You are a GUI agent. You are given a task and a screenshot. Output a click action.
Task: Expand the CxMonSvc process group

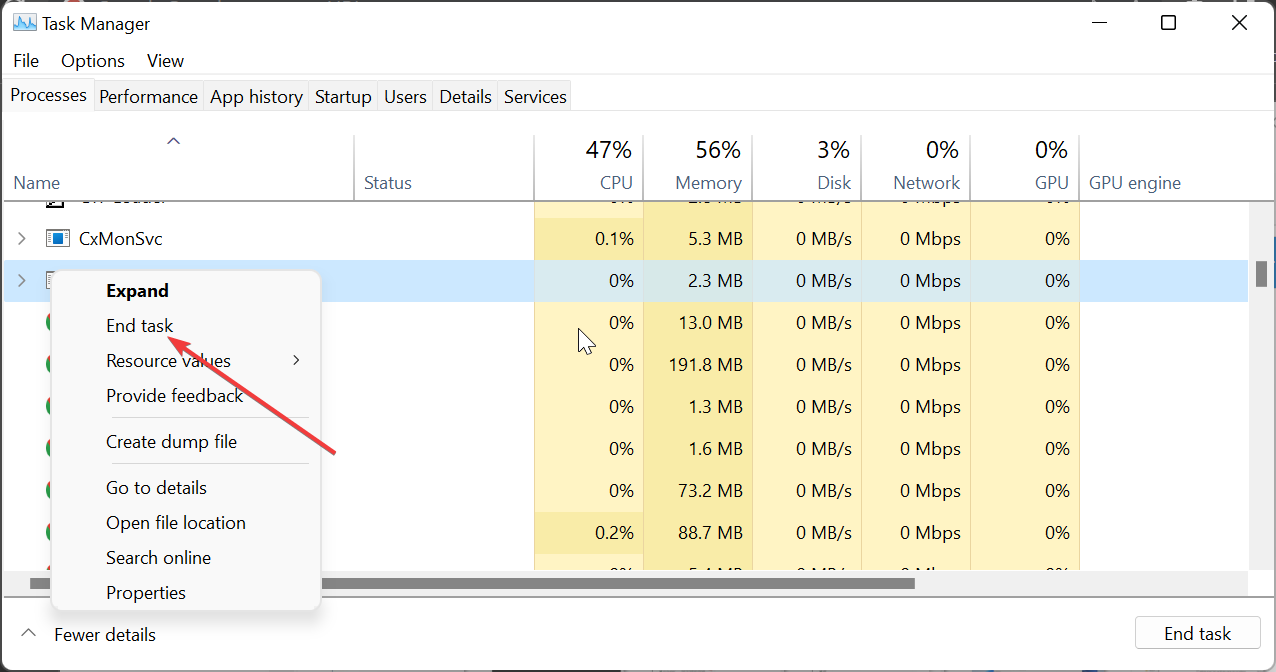(x=21, y=239)
